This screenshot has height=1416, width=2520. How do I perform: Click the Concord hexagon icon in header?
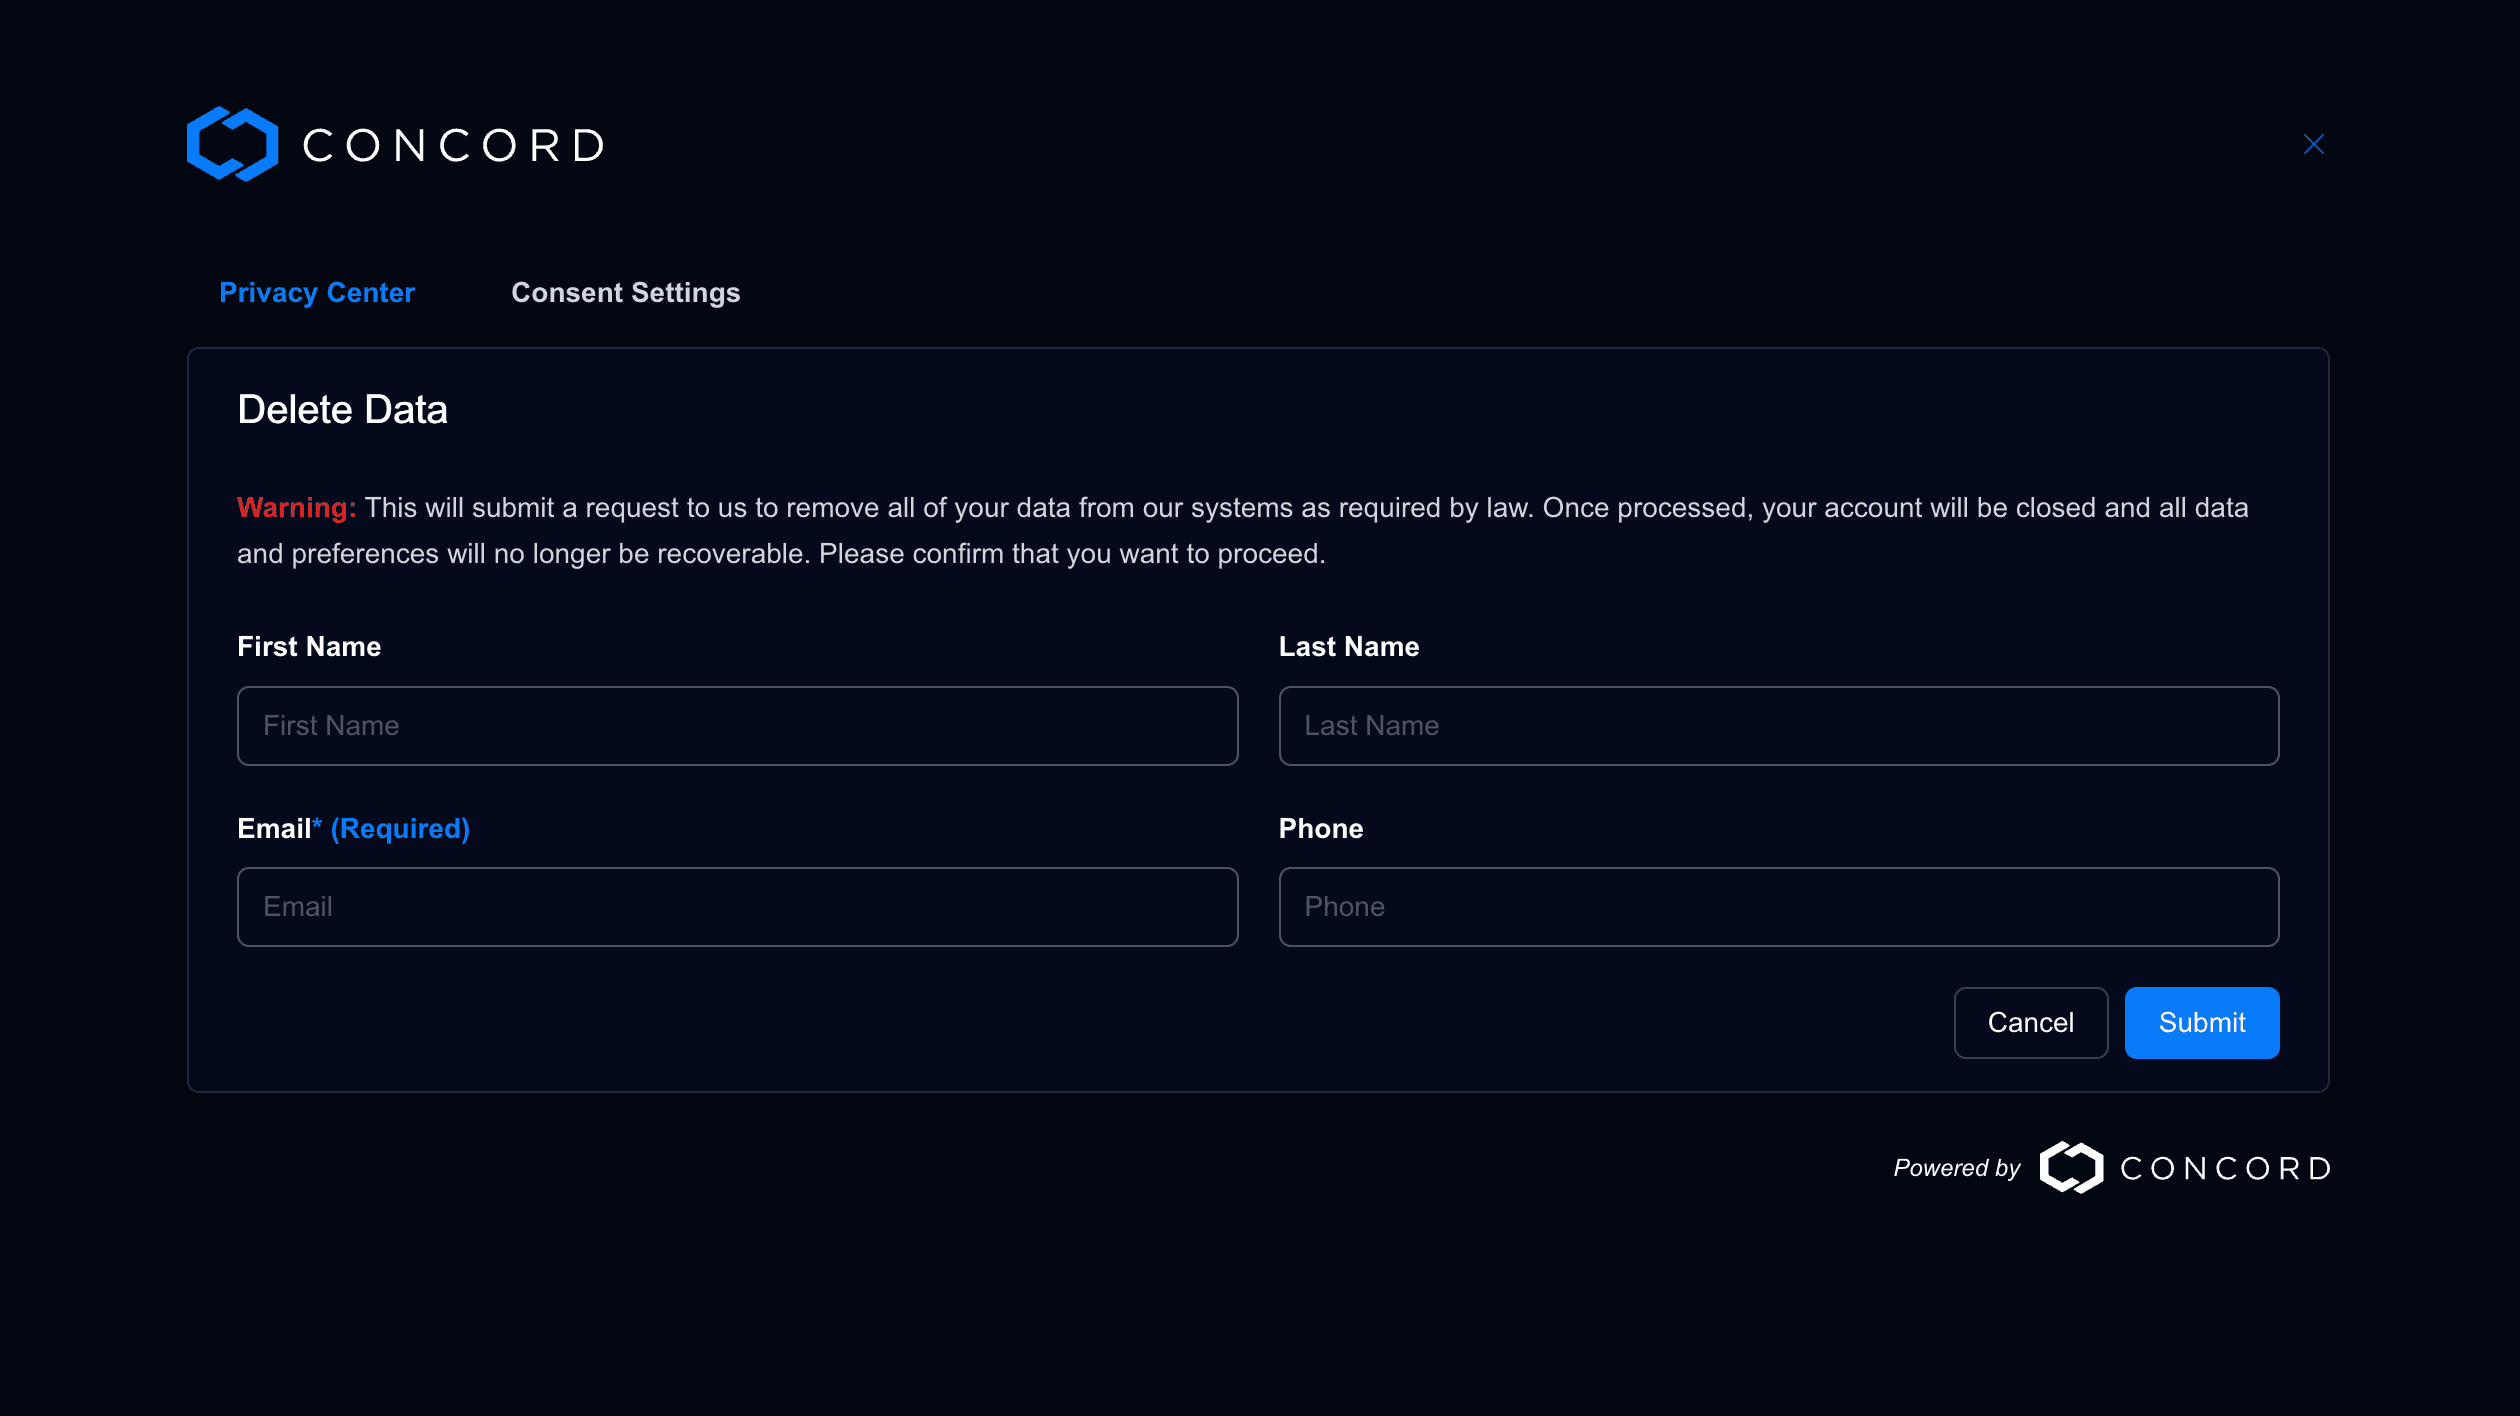pyautogui.click(x=232, y=143)
